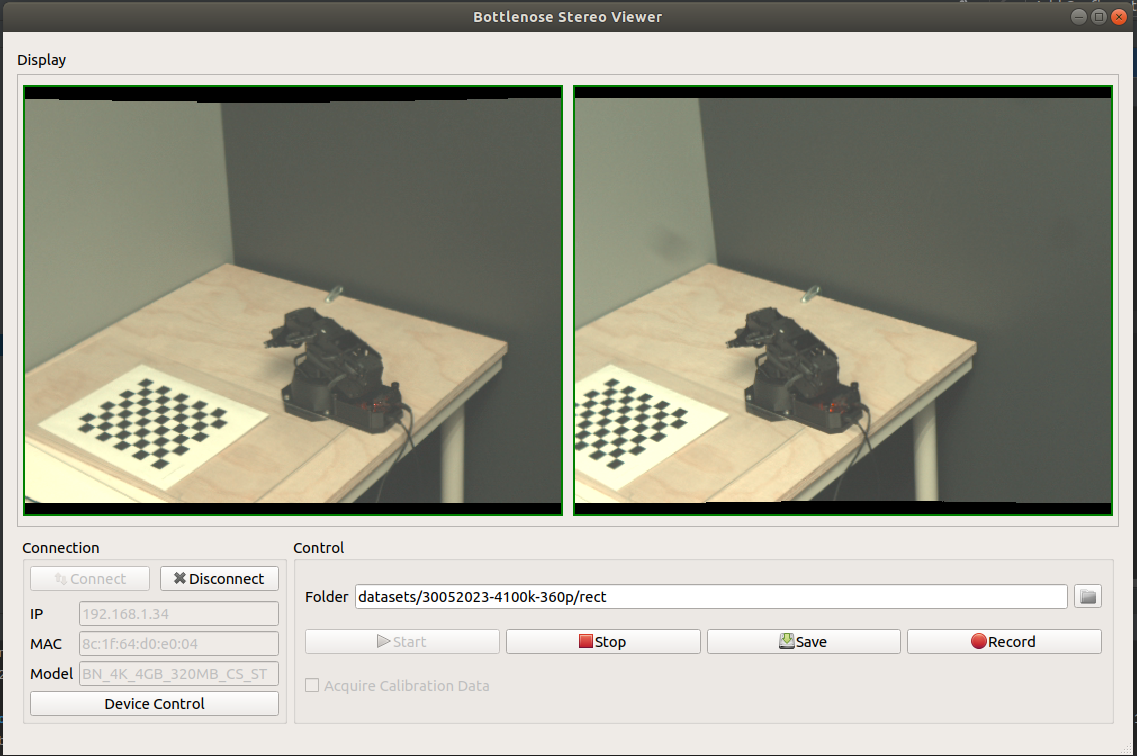Select the MAC address field
1137x756 pixels.
point(178,644)
